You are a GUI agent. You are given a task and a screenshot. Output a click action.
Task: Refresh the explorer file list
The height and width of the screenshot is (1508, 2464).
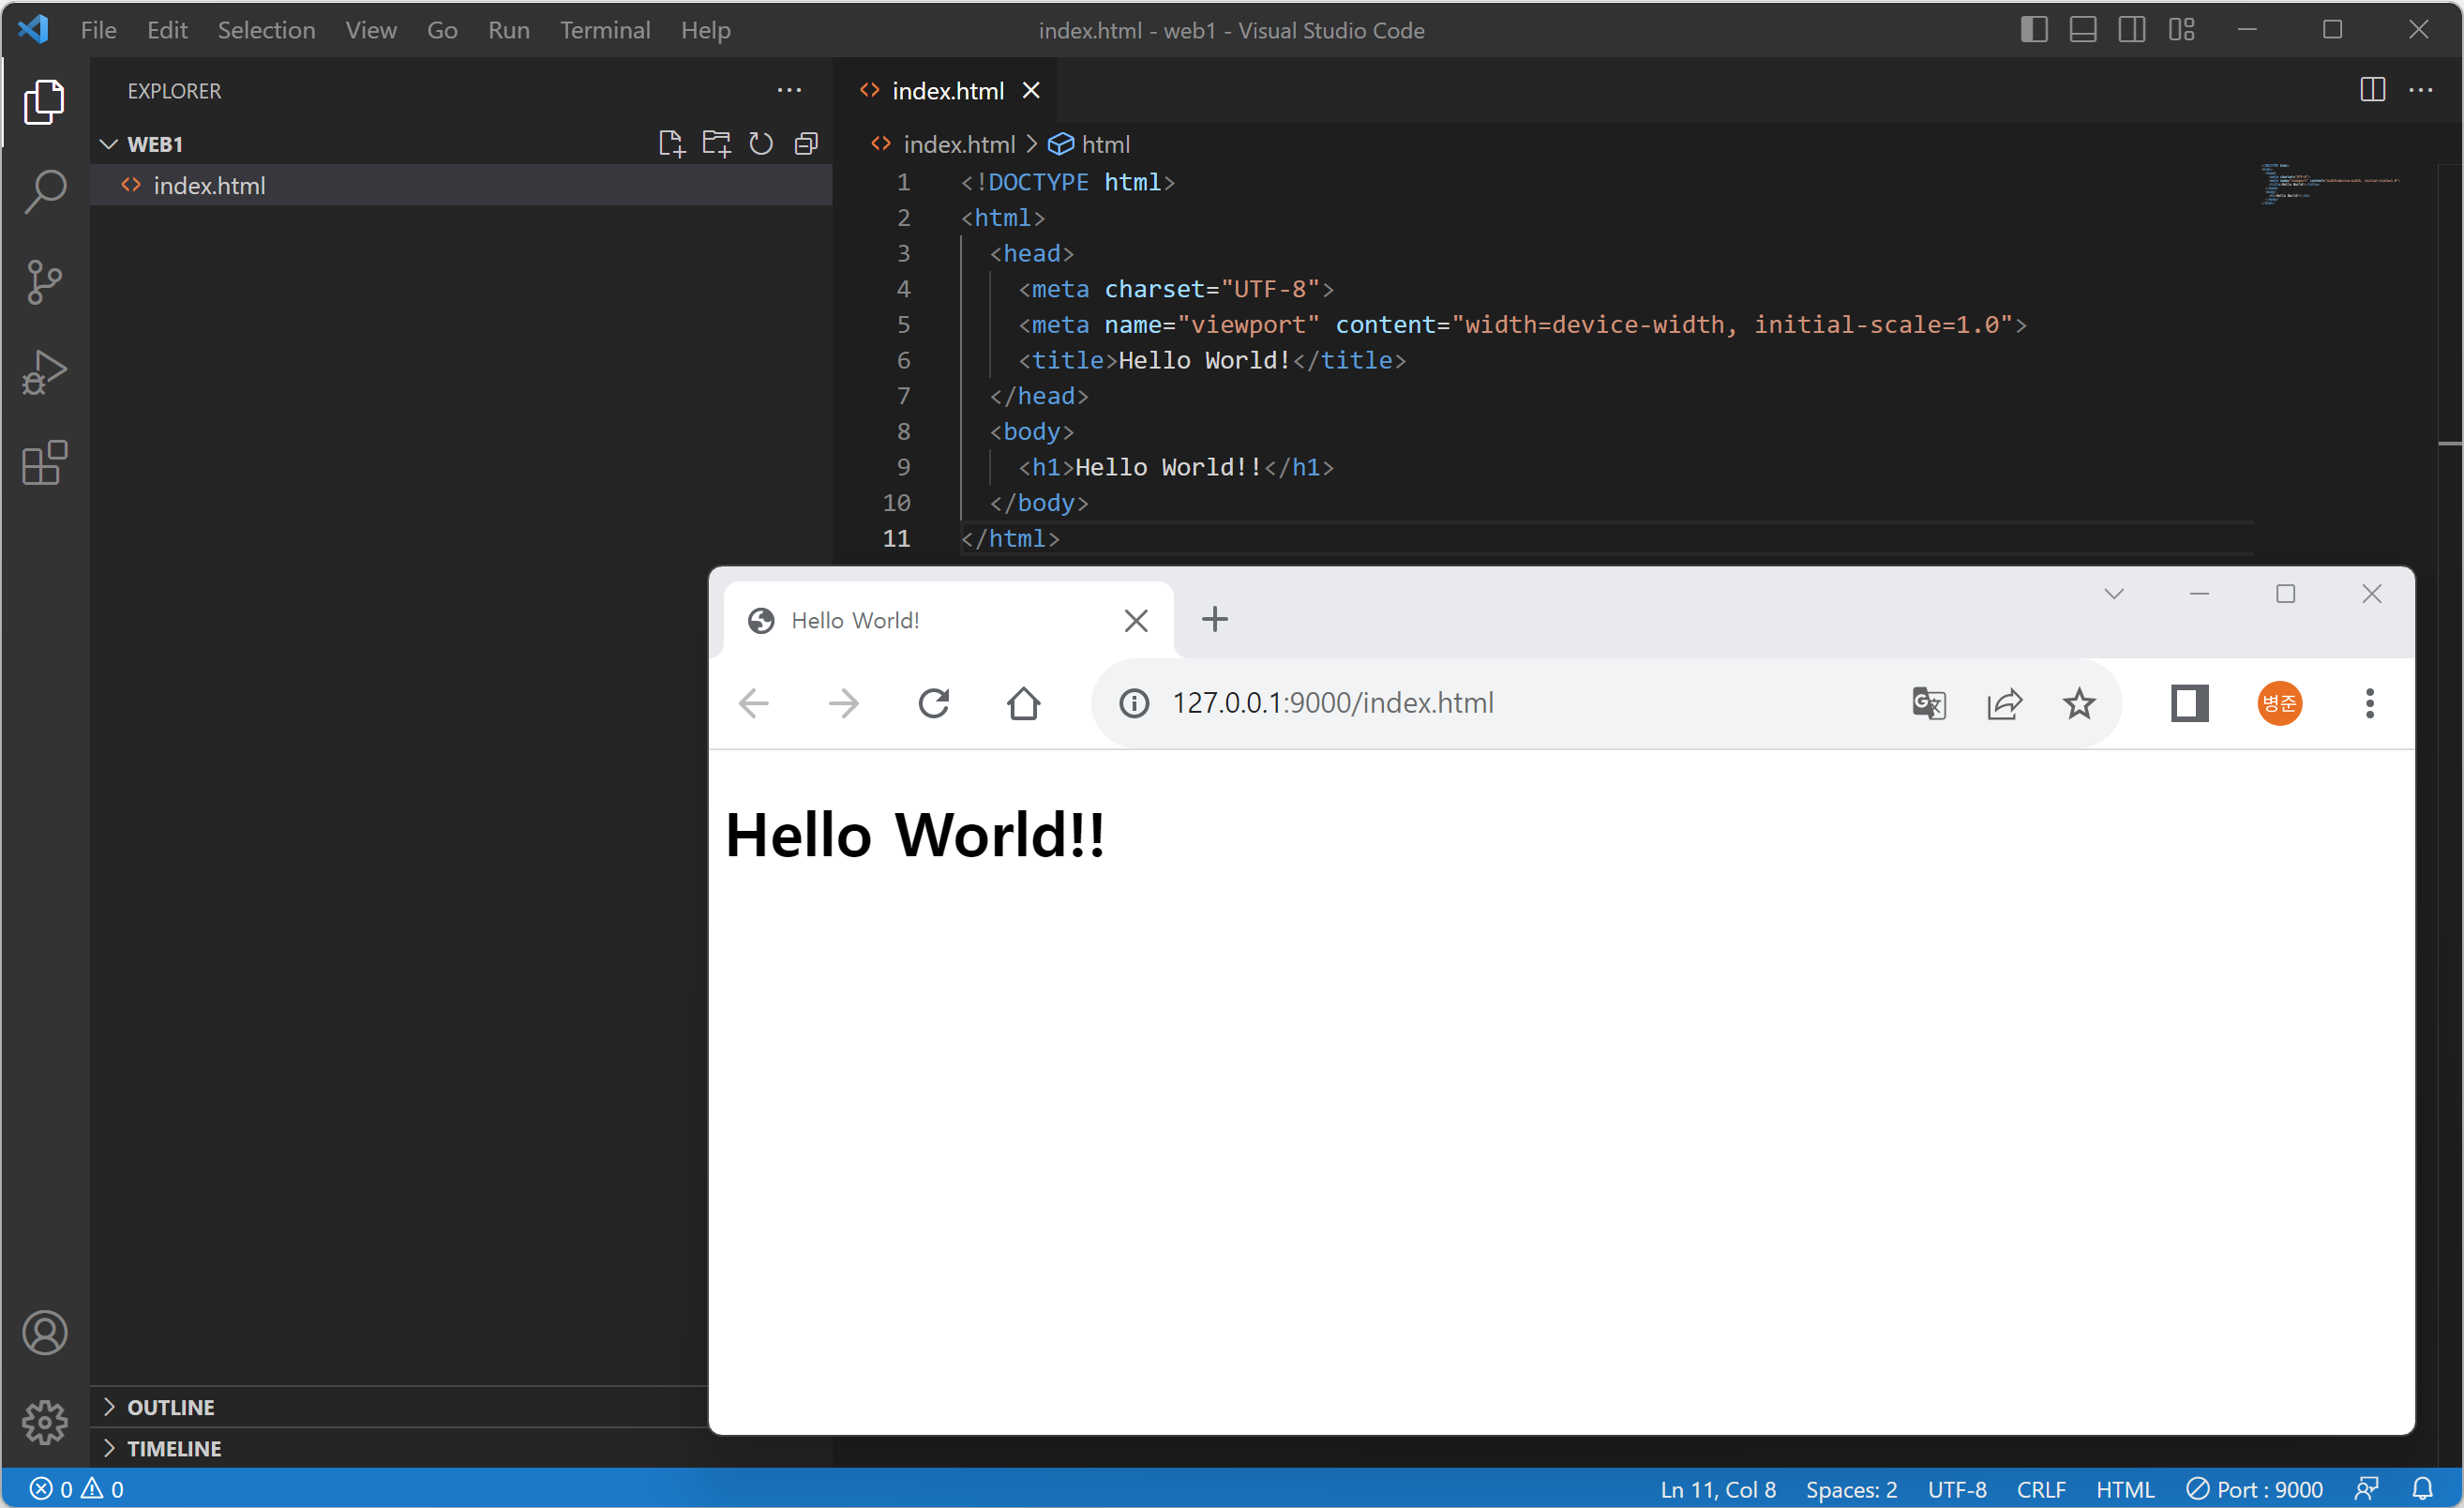coord(761,144)
